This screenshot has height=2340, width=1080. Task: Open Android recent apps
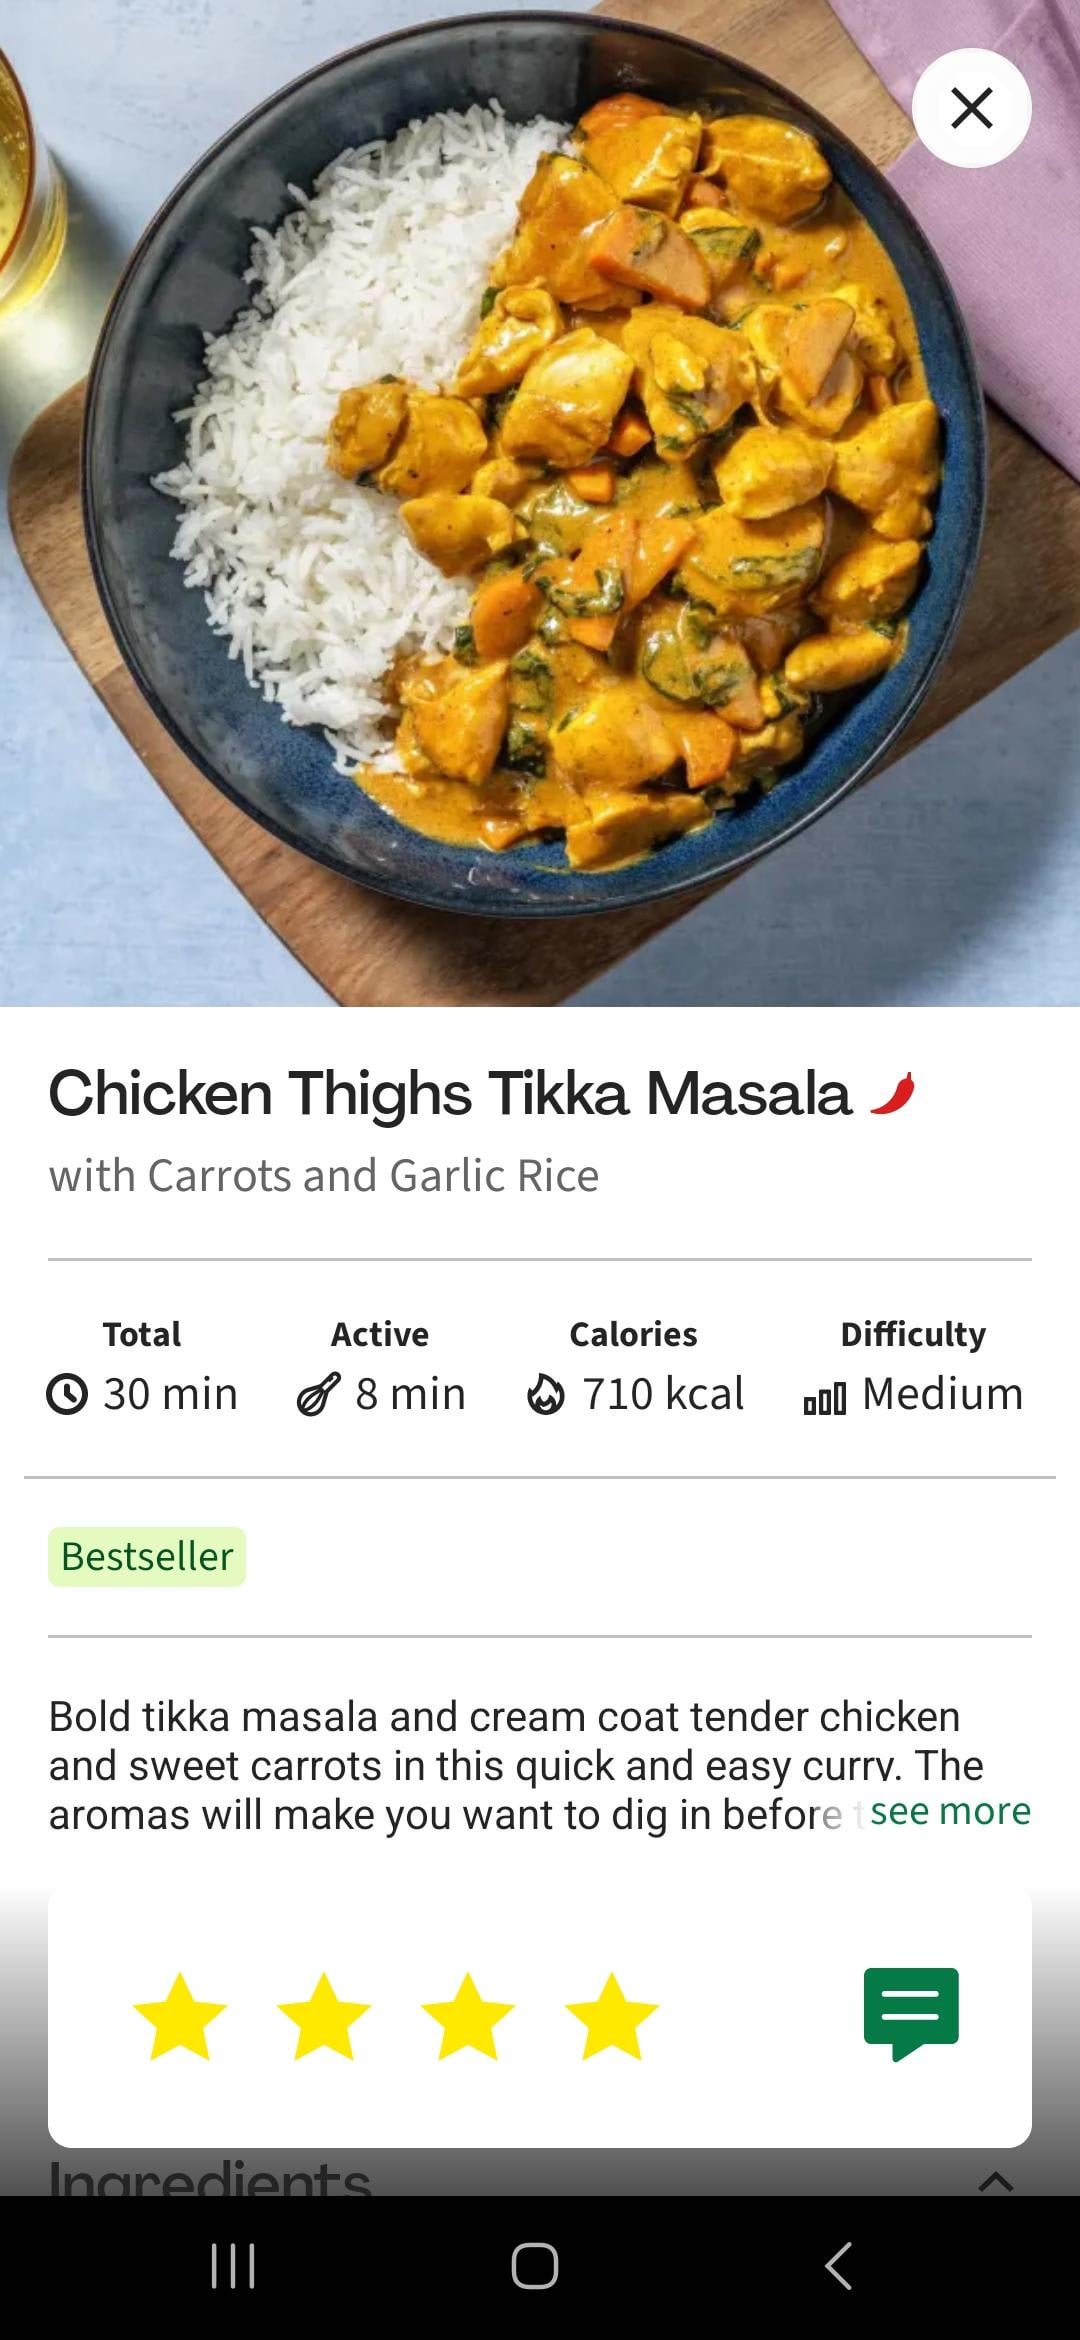[x=233, y=2266]
